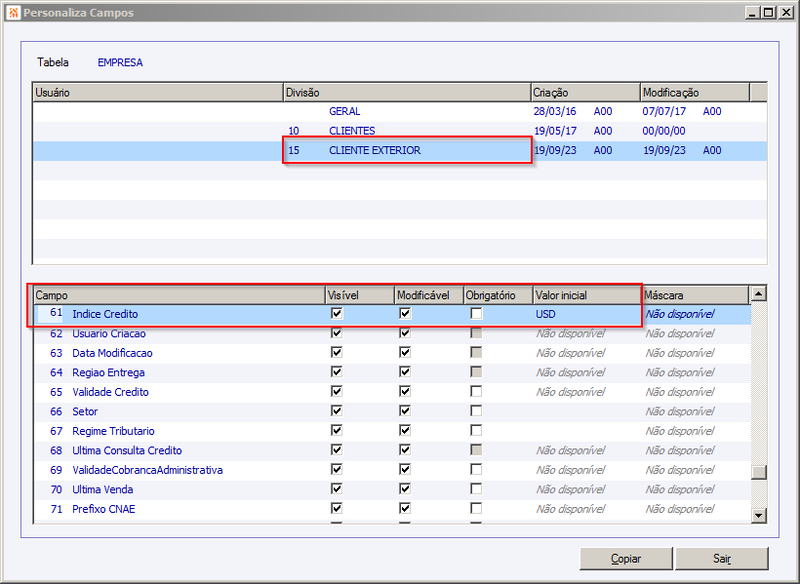Close the Personaliza Campos window
800x584 pixels.
coord(786,12)
